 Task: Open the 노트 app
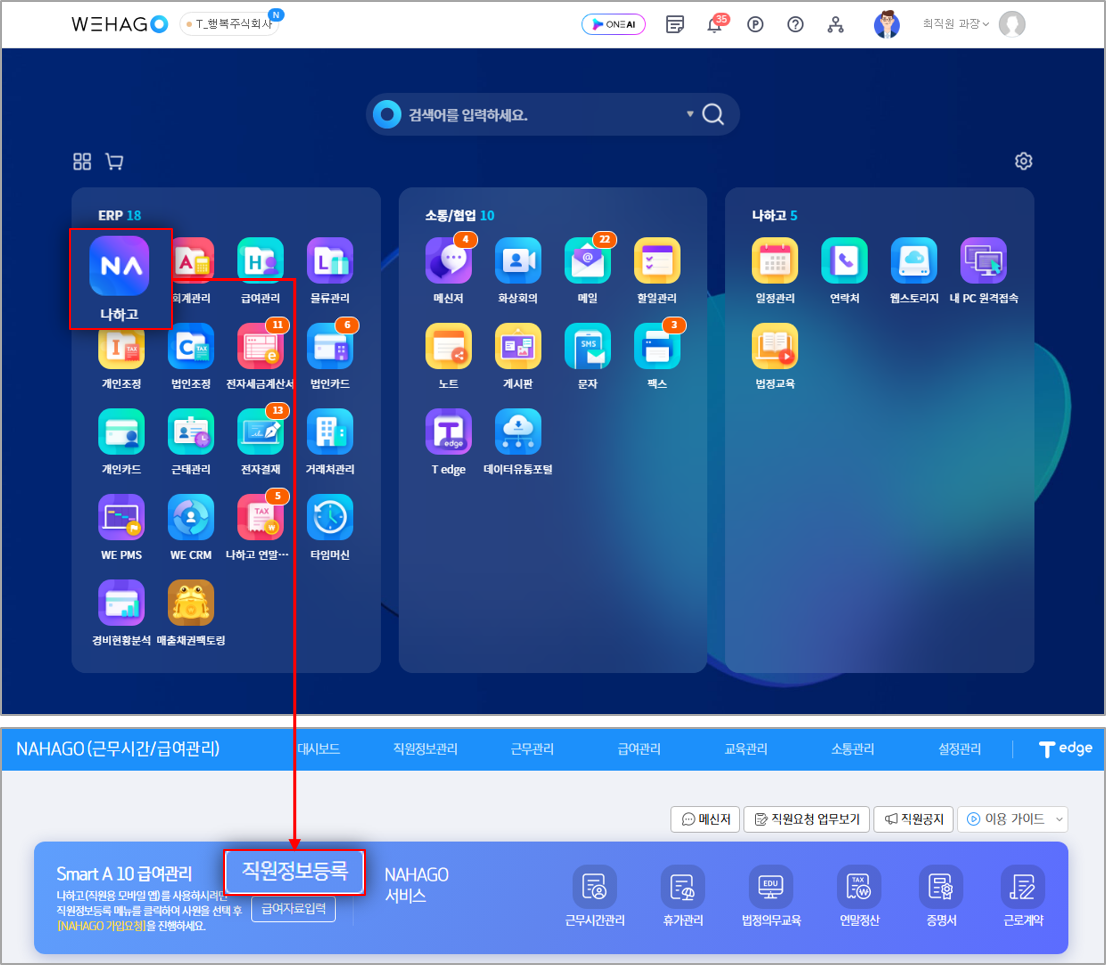[449, 346]
